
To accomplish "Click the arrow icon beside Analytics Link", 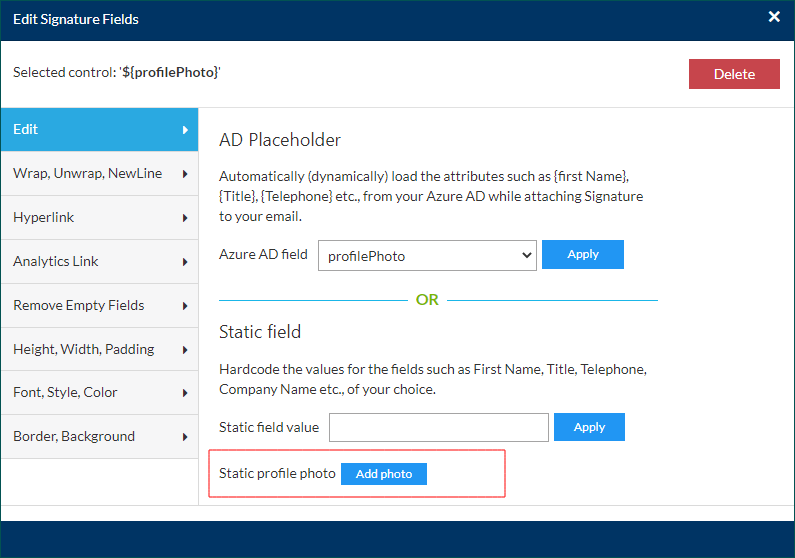I will click(x=185, y=262).
